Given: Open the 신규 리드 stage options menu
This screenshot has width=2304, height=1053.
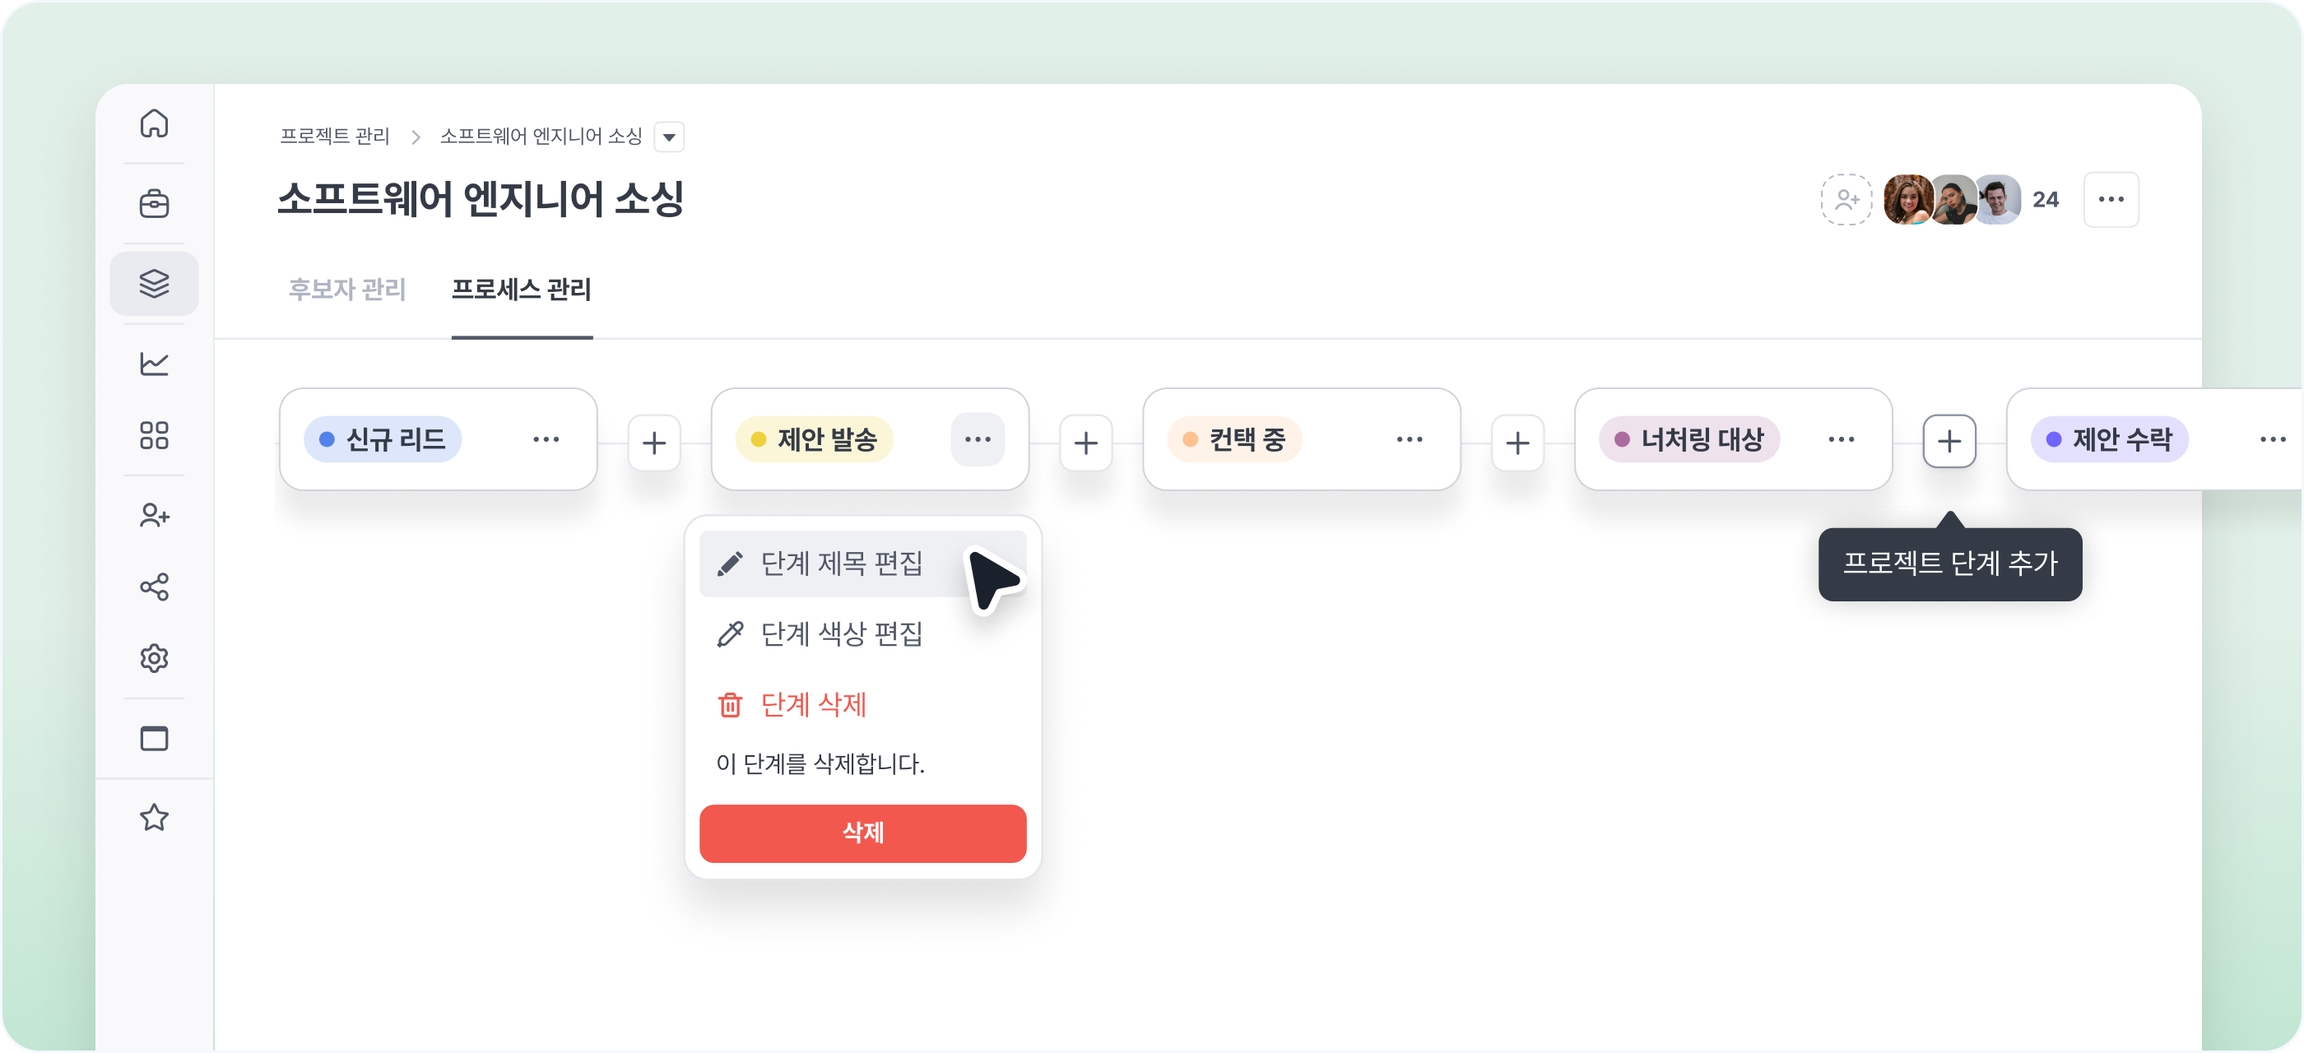Looking at the screenshot, I should click(546, 440).
